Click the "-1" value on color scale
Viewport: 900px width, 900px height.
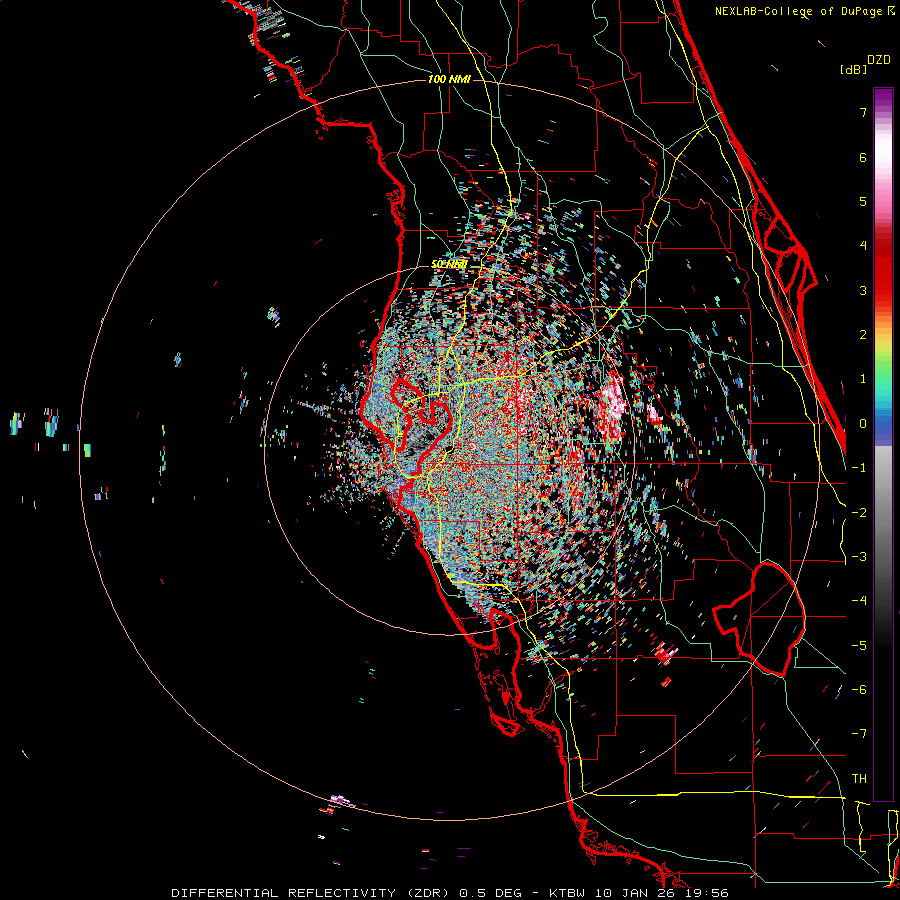tap(859, 468)
